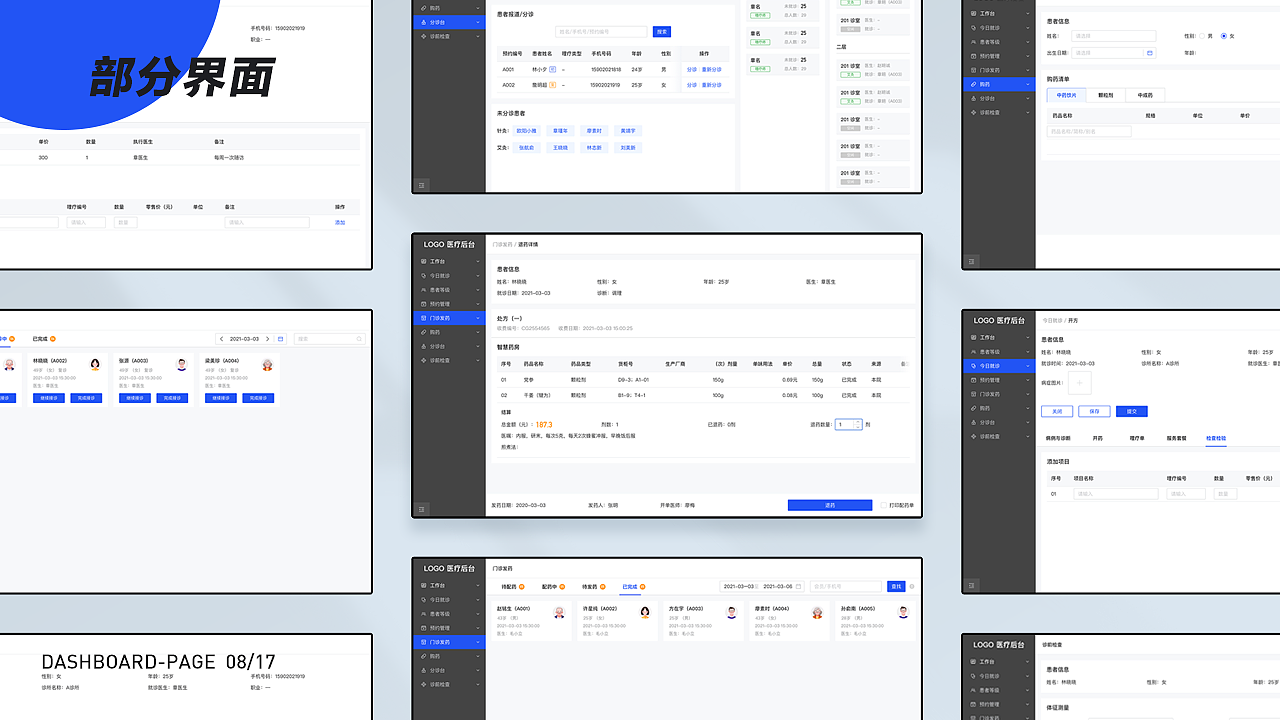Collapse sidebar icon in top-right 购药 window
The height and width of the screenshot is (720, 1280).
(x=972, y=261)
